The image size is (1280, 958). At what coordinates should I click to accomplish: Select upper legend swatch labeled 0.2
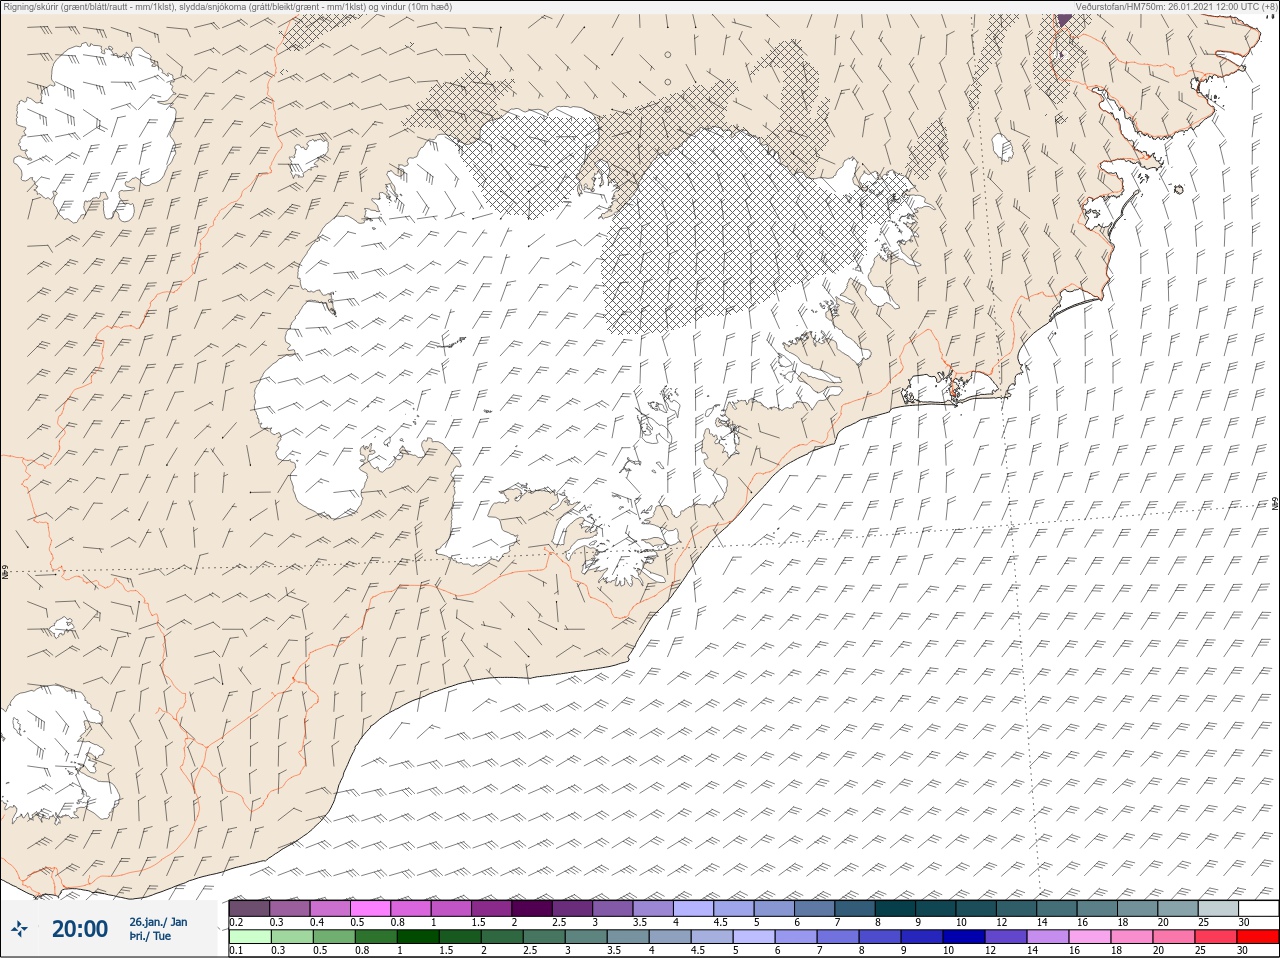pos(249,908)
